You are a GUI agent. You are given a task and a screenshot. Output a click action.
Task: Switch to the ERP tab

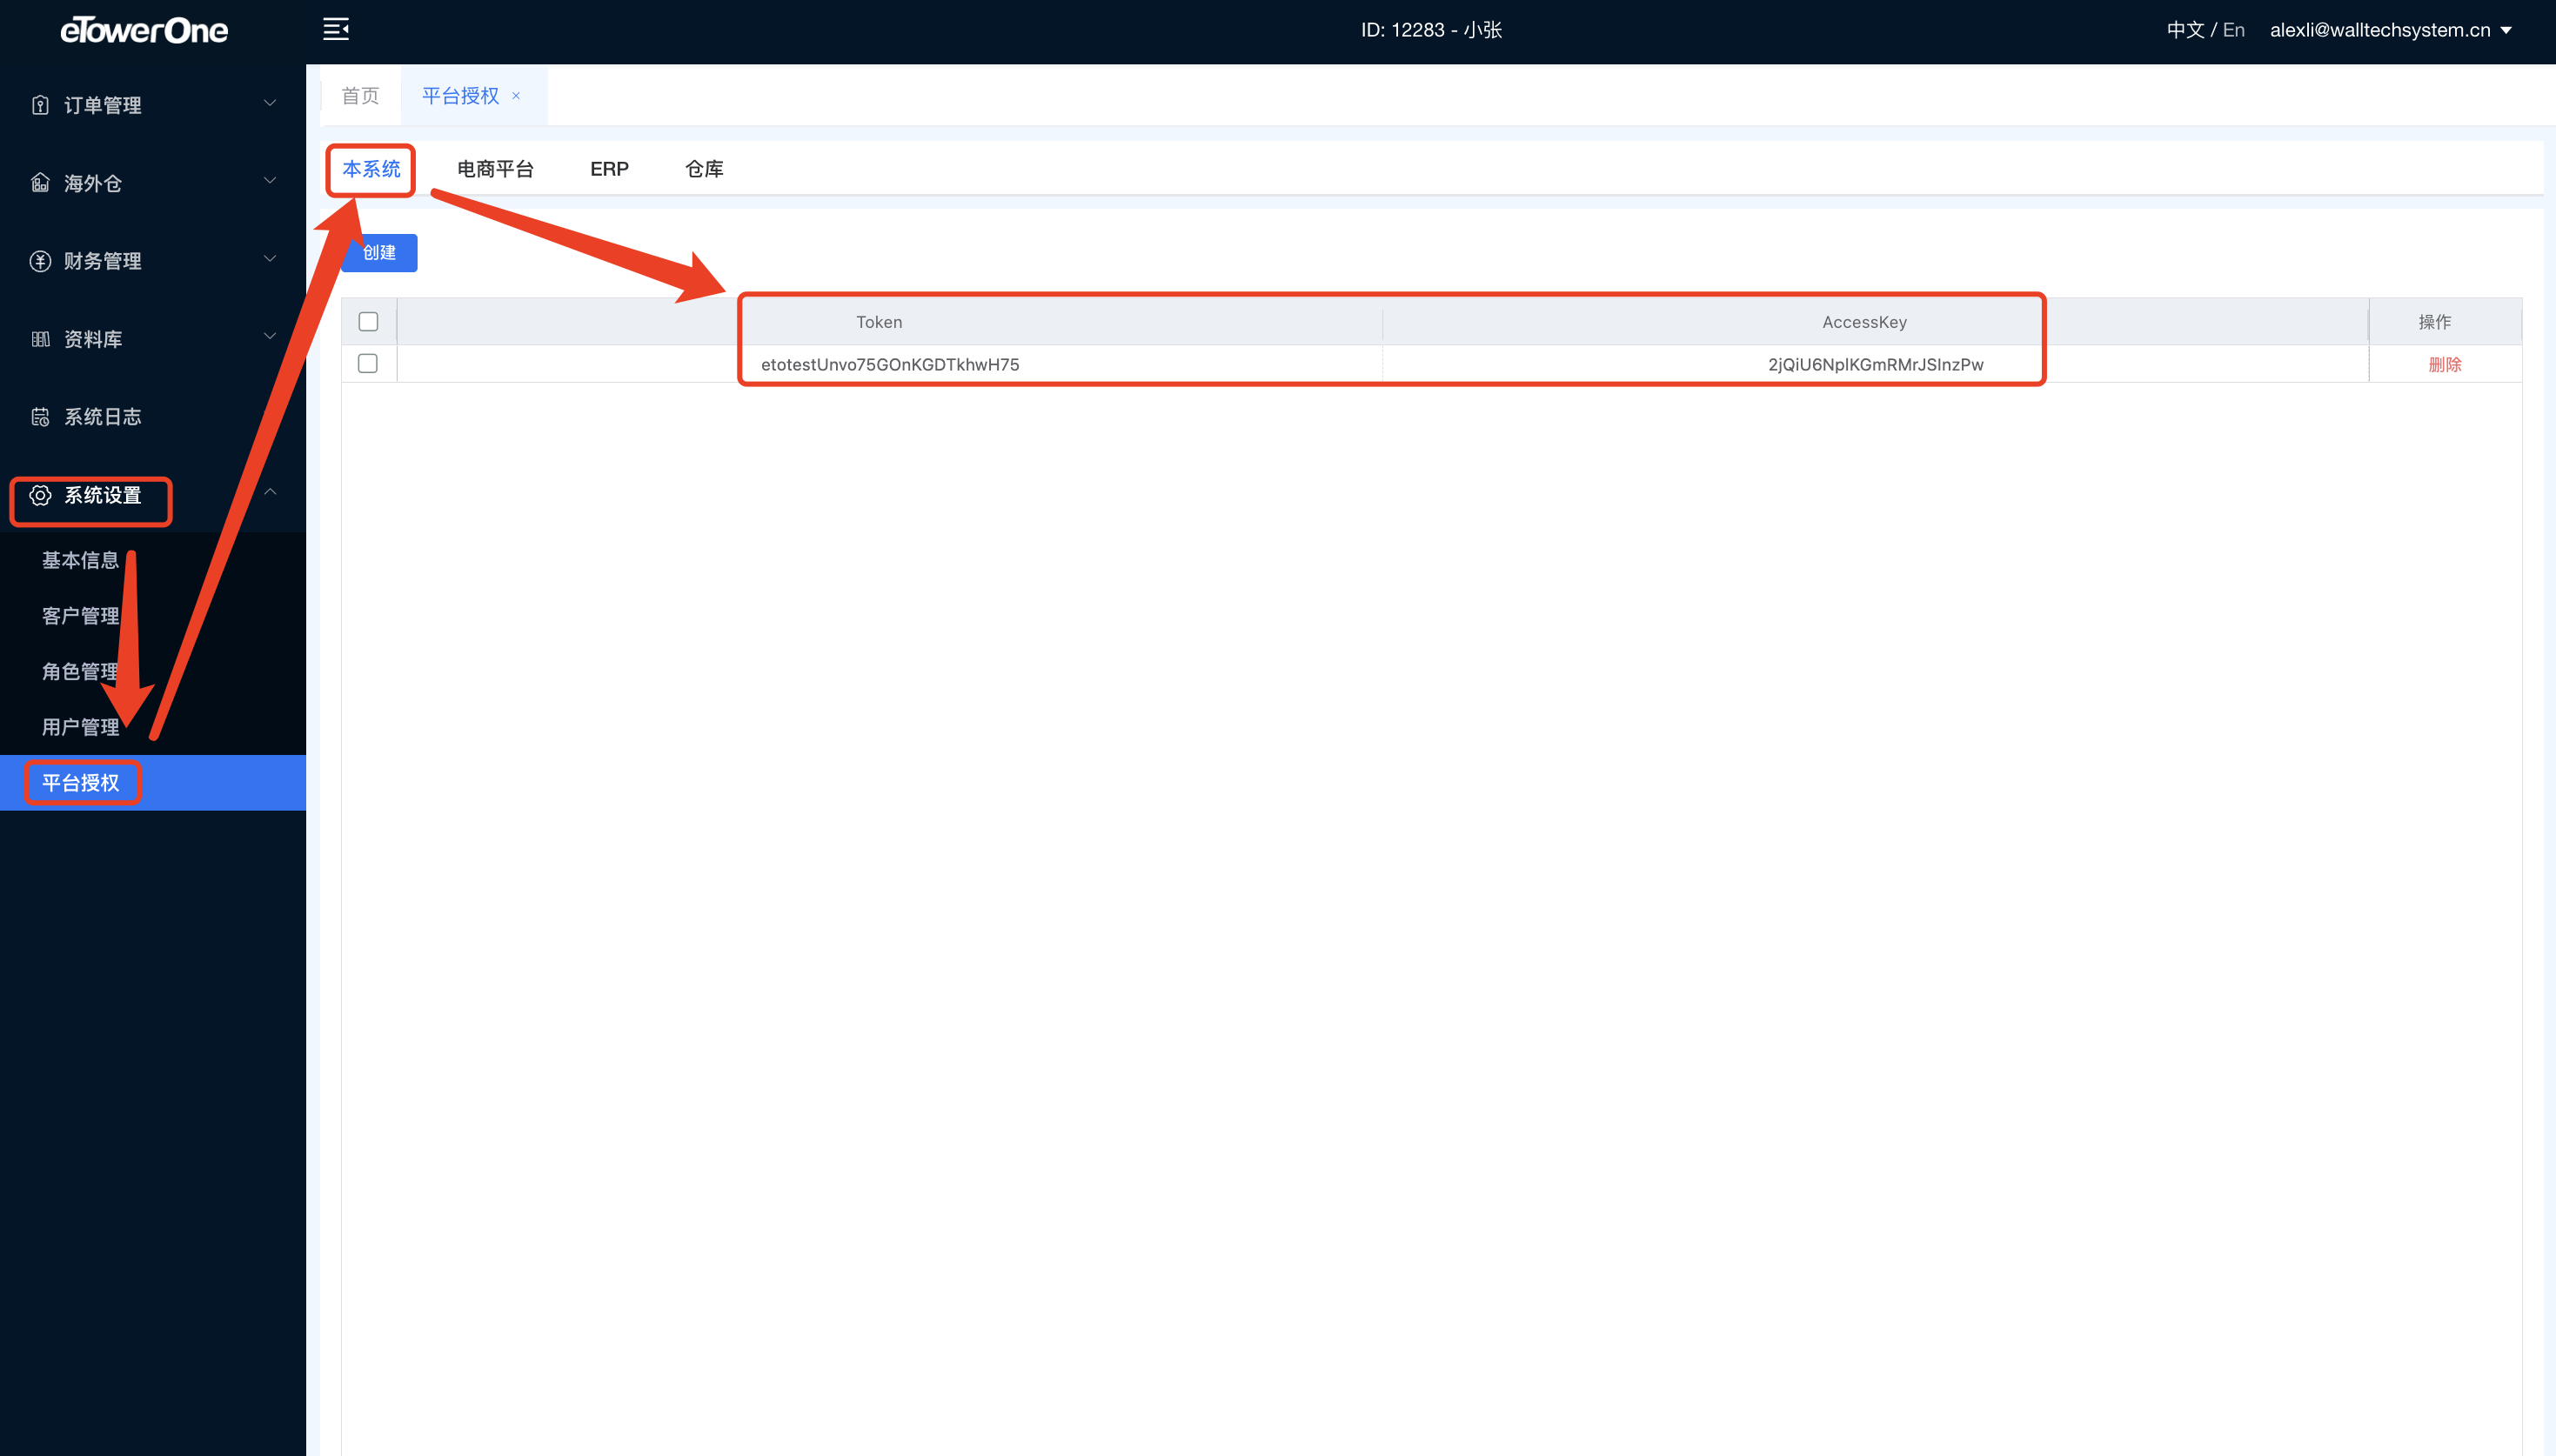pyautogui.click(x=609, y=169)
